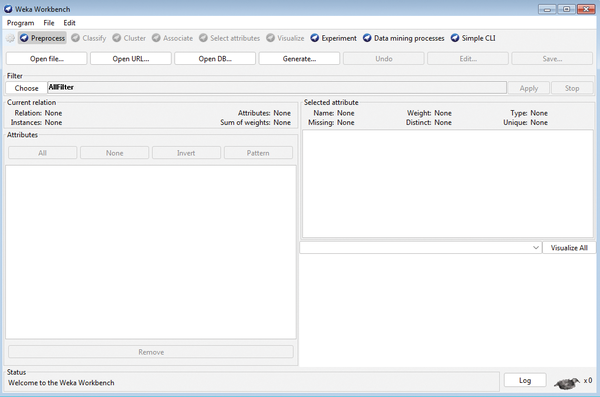The image size is (600, 397).
Task: Click the Open file... button
Action: pos(47,59)
